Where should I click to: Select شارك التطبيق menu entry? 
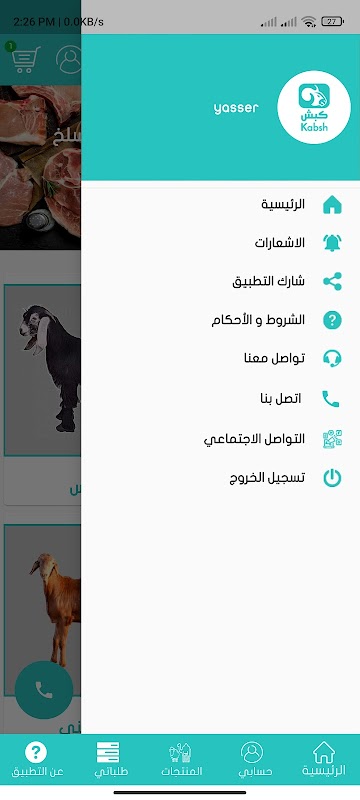click(x=268, y=282)
